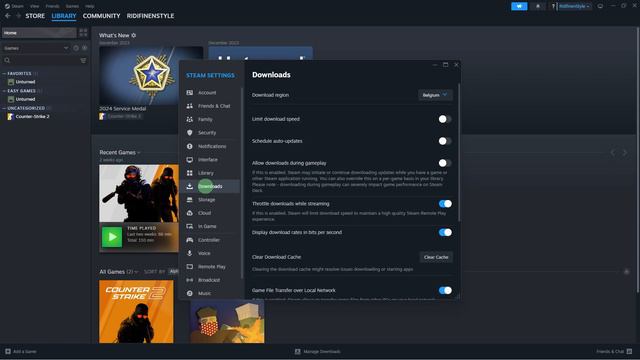Viewport: 640px width, 360px height.
Task: Open Account settings in Steam Settings
Action: coord(210,93)
